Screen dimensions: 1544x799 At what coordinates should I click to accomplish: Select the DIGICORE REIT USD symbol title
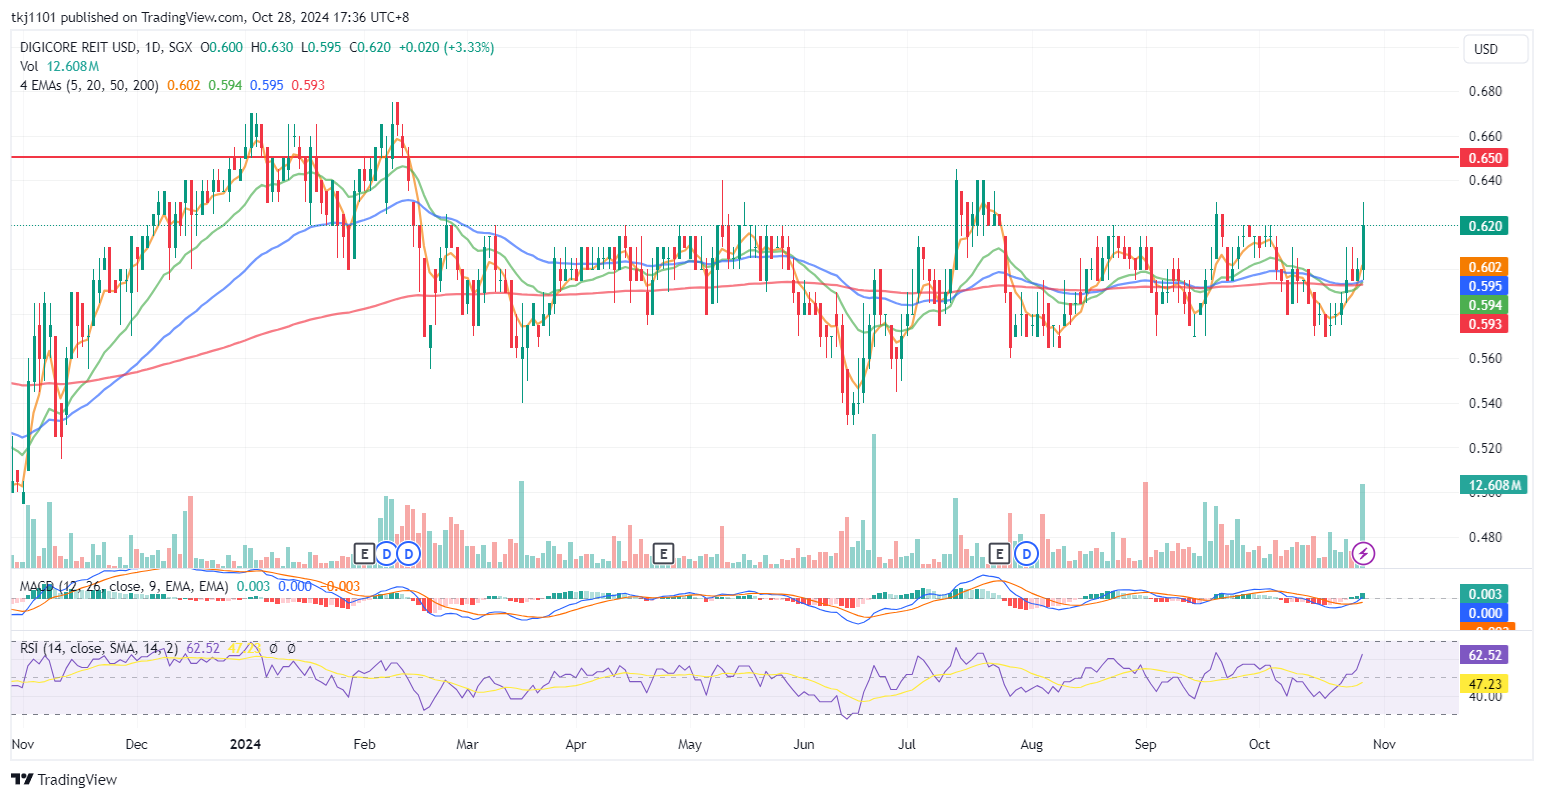(106, 47)
